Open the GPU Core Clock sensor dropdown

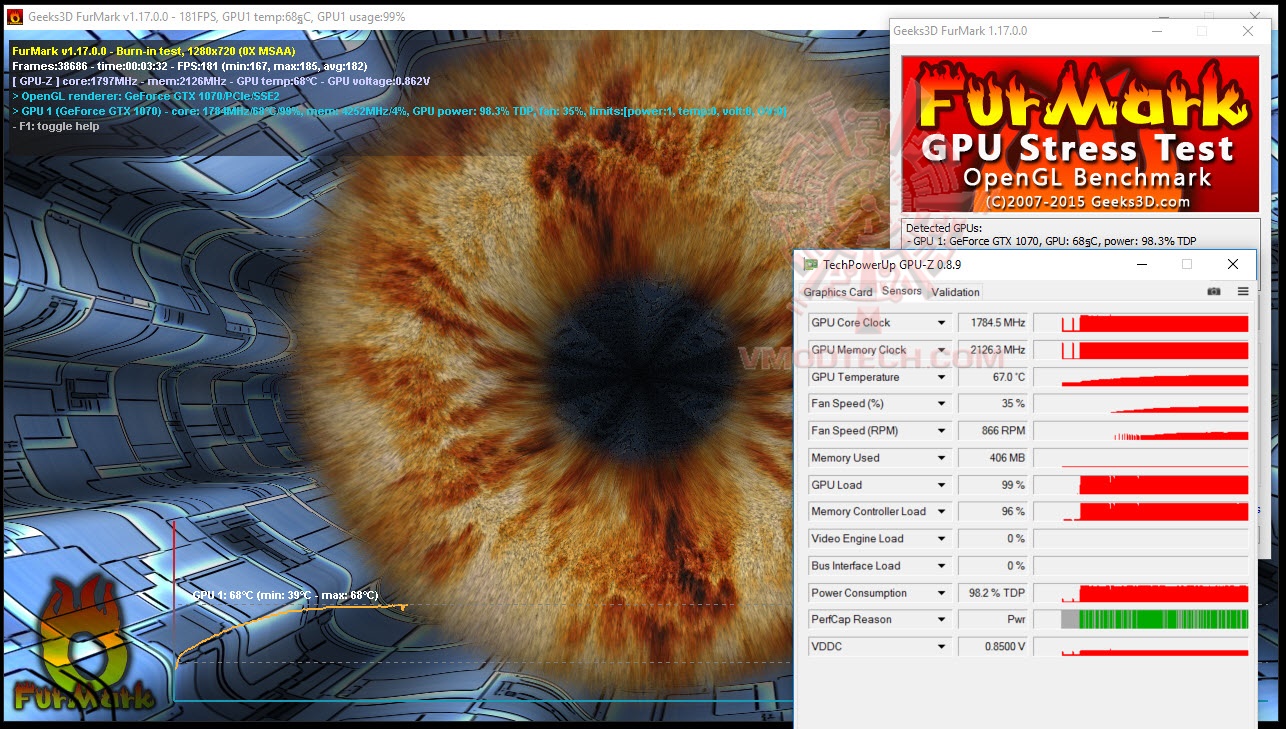941,323
